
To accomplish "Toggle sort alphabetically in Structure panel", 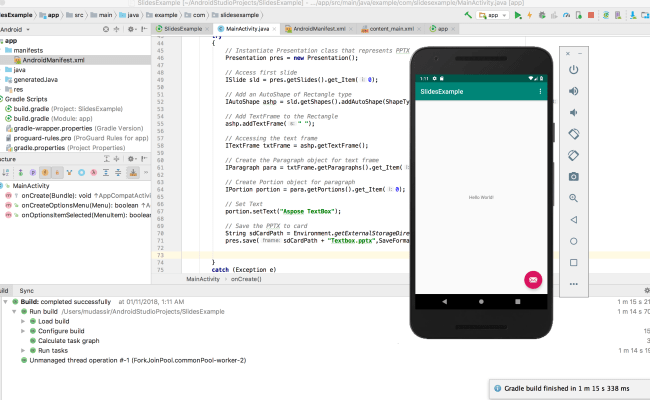I will click(x=5, y=172).
